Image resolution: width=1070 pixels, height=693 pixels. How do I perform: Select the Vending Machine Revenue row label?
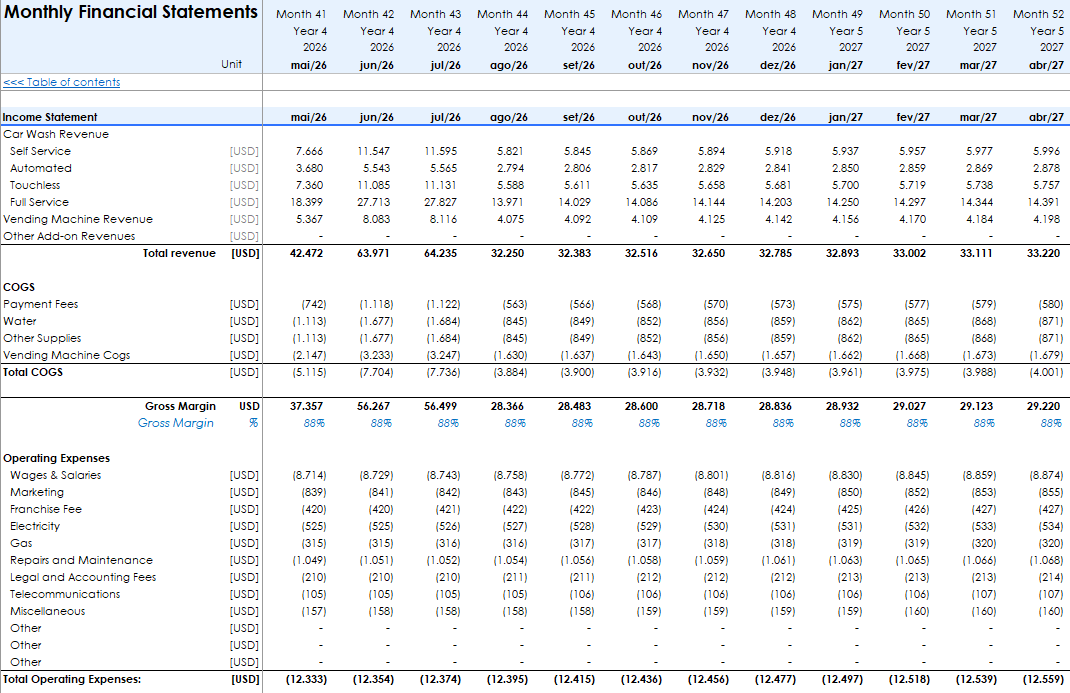[78, 219]
